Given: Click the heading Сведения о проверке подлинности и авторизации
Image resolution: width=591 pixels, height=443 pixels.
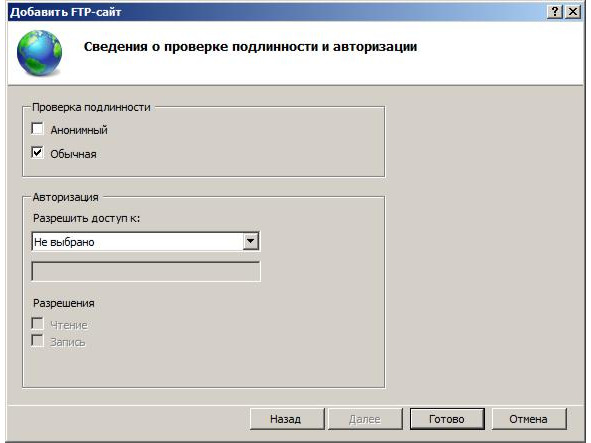Looking at the screenshot, I should 250,47.
